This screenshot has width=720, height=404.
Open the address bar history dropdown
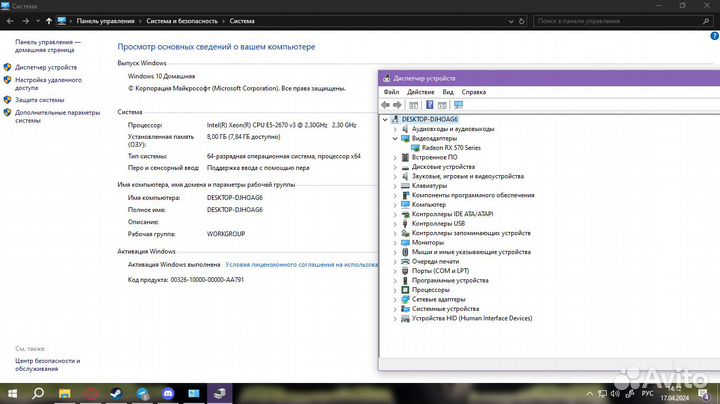coord(511,21)
